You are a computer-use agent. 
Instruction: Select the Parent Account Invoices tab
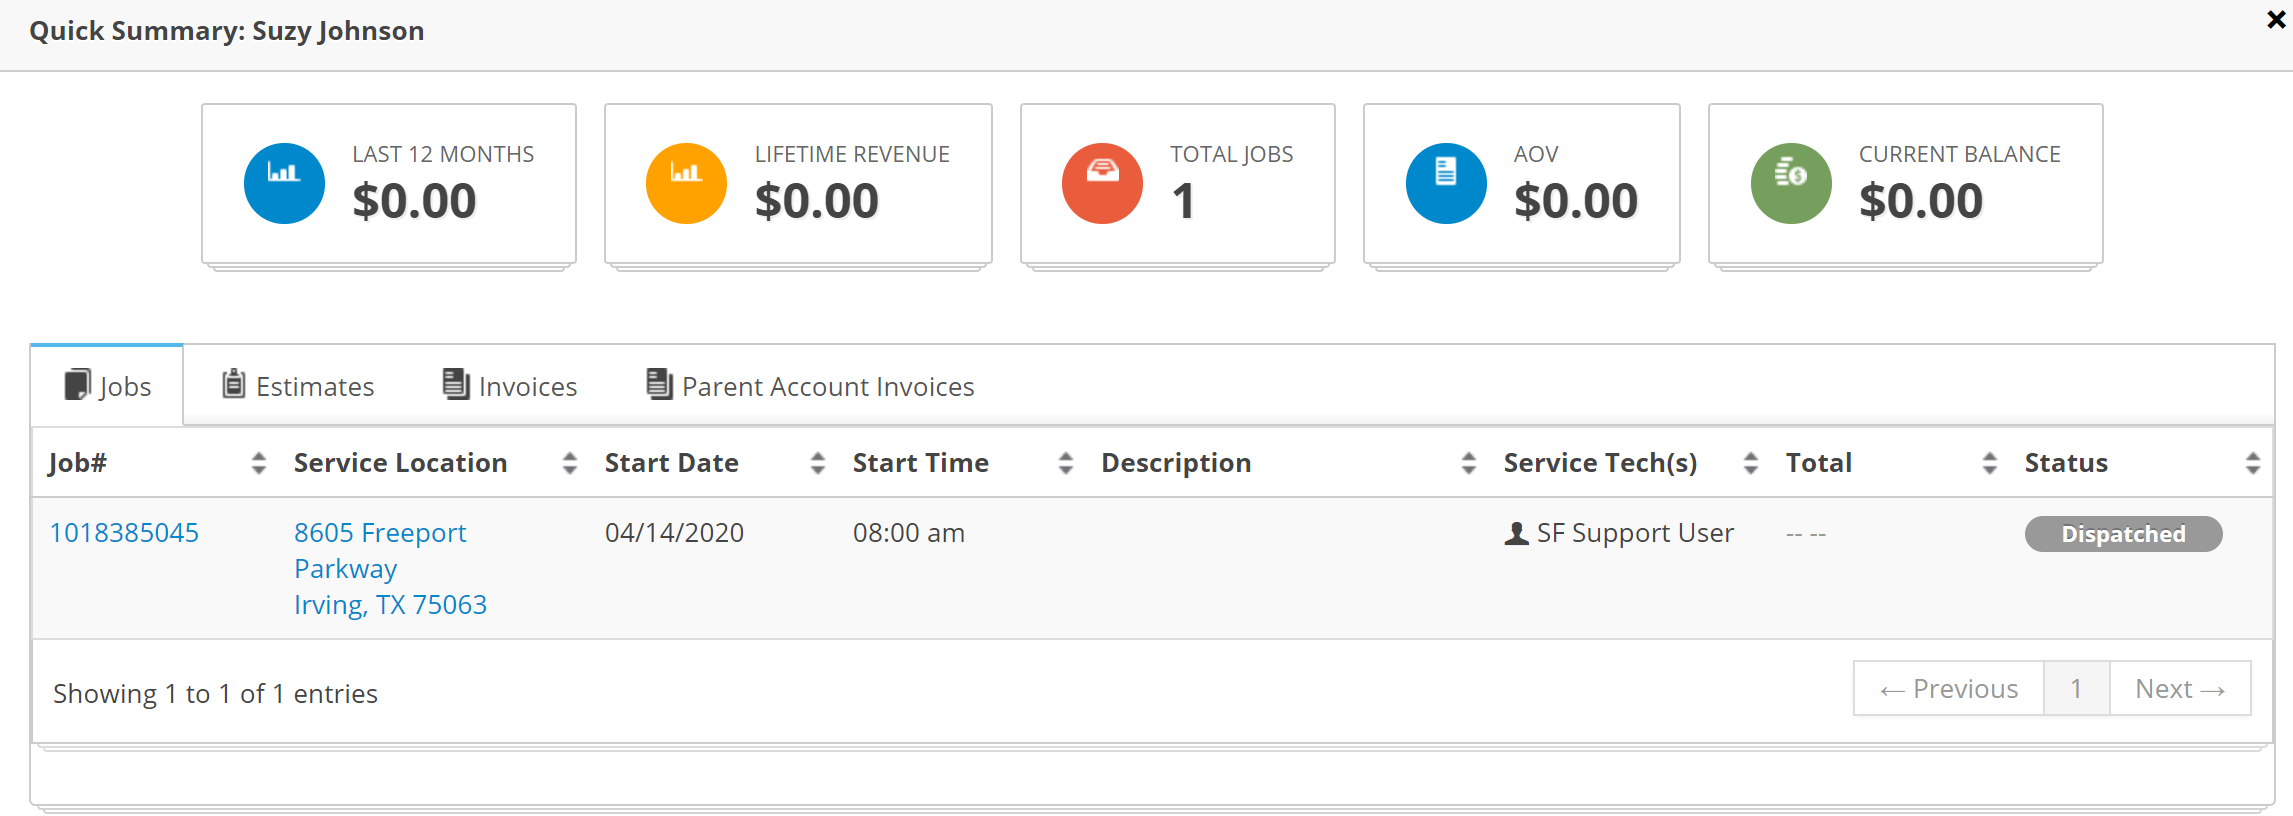(810, 386)
